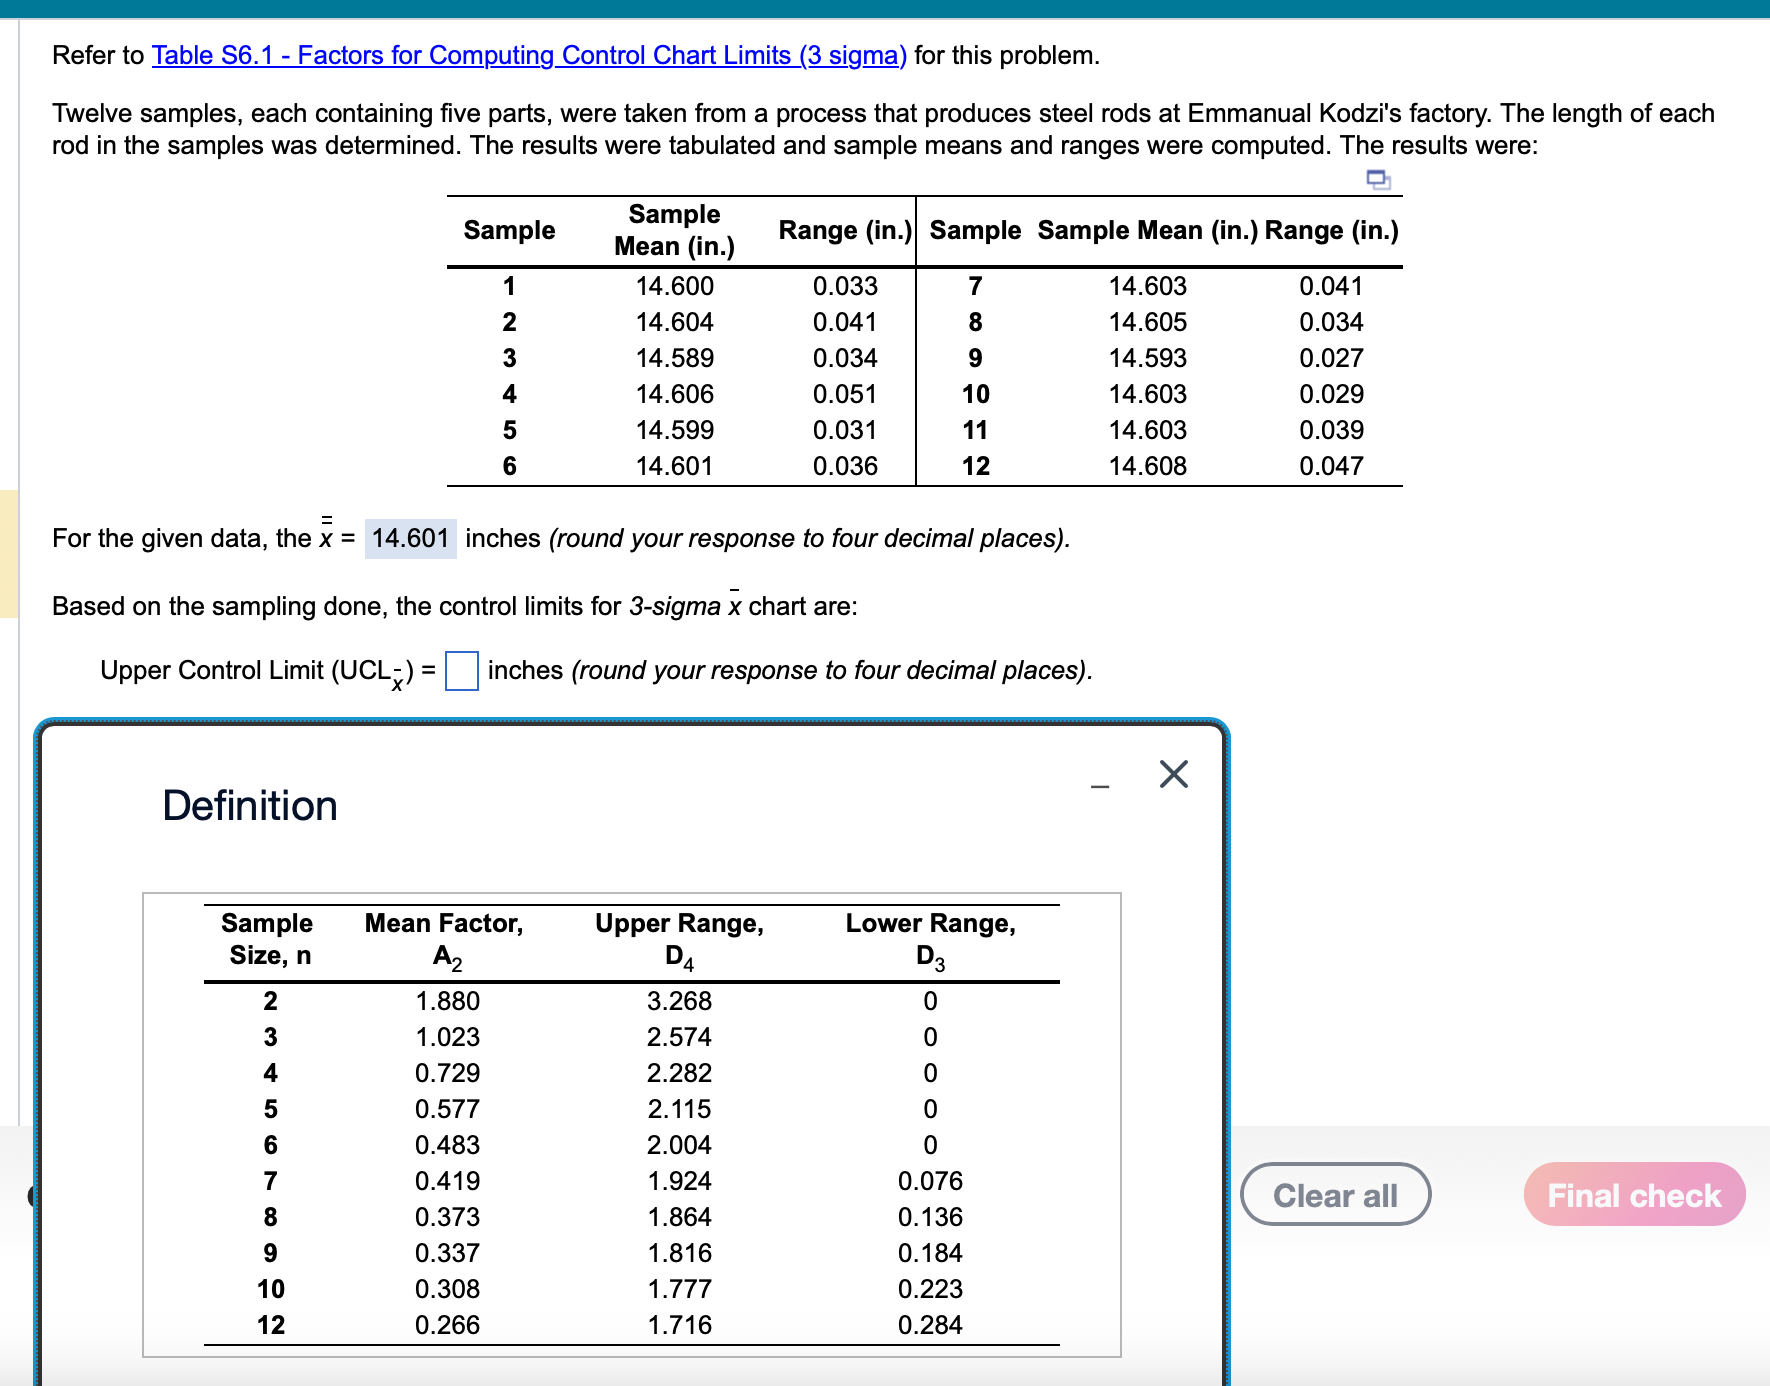The image size is (1770, 1386).
Task: Click the sample 7 range value 0.041
Action: pos(1331,286)
